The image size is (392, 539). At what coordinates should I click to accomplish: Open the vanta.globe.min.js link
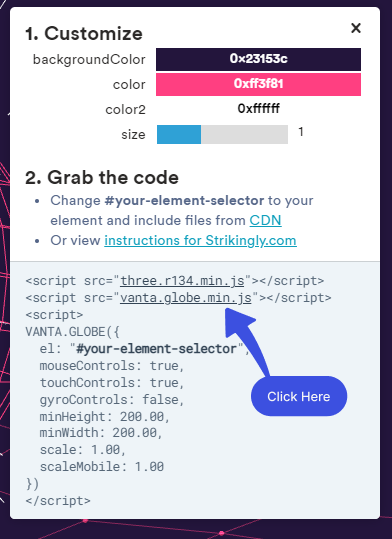click(x=186, y=298)
